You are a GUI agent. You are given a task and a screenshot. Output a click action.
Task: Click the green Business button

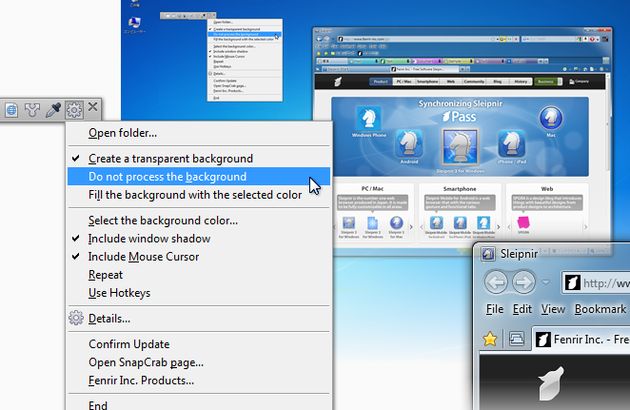point(548,82)
